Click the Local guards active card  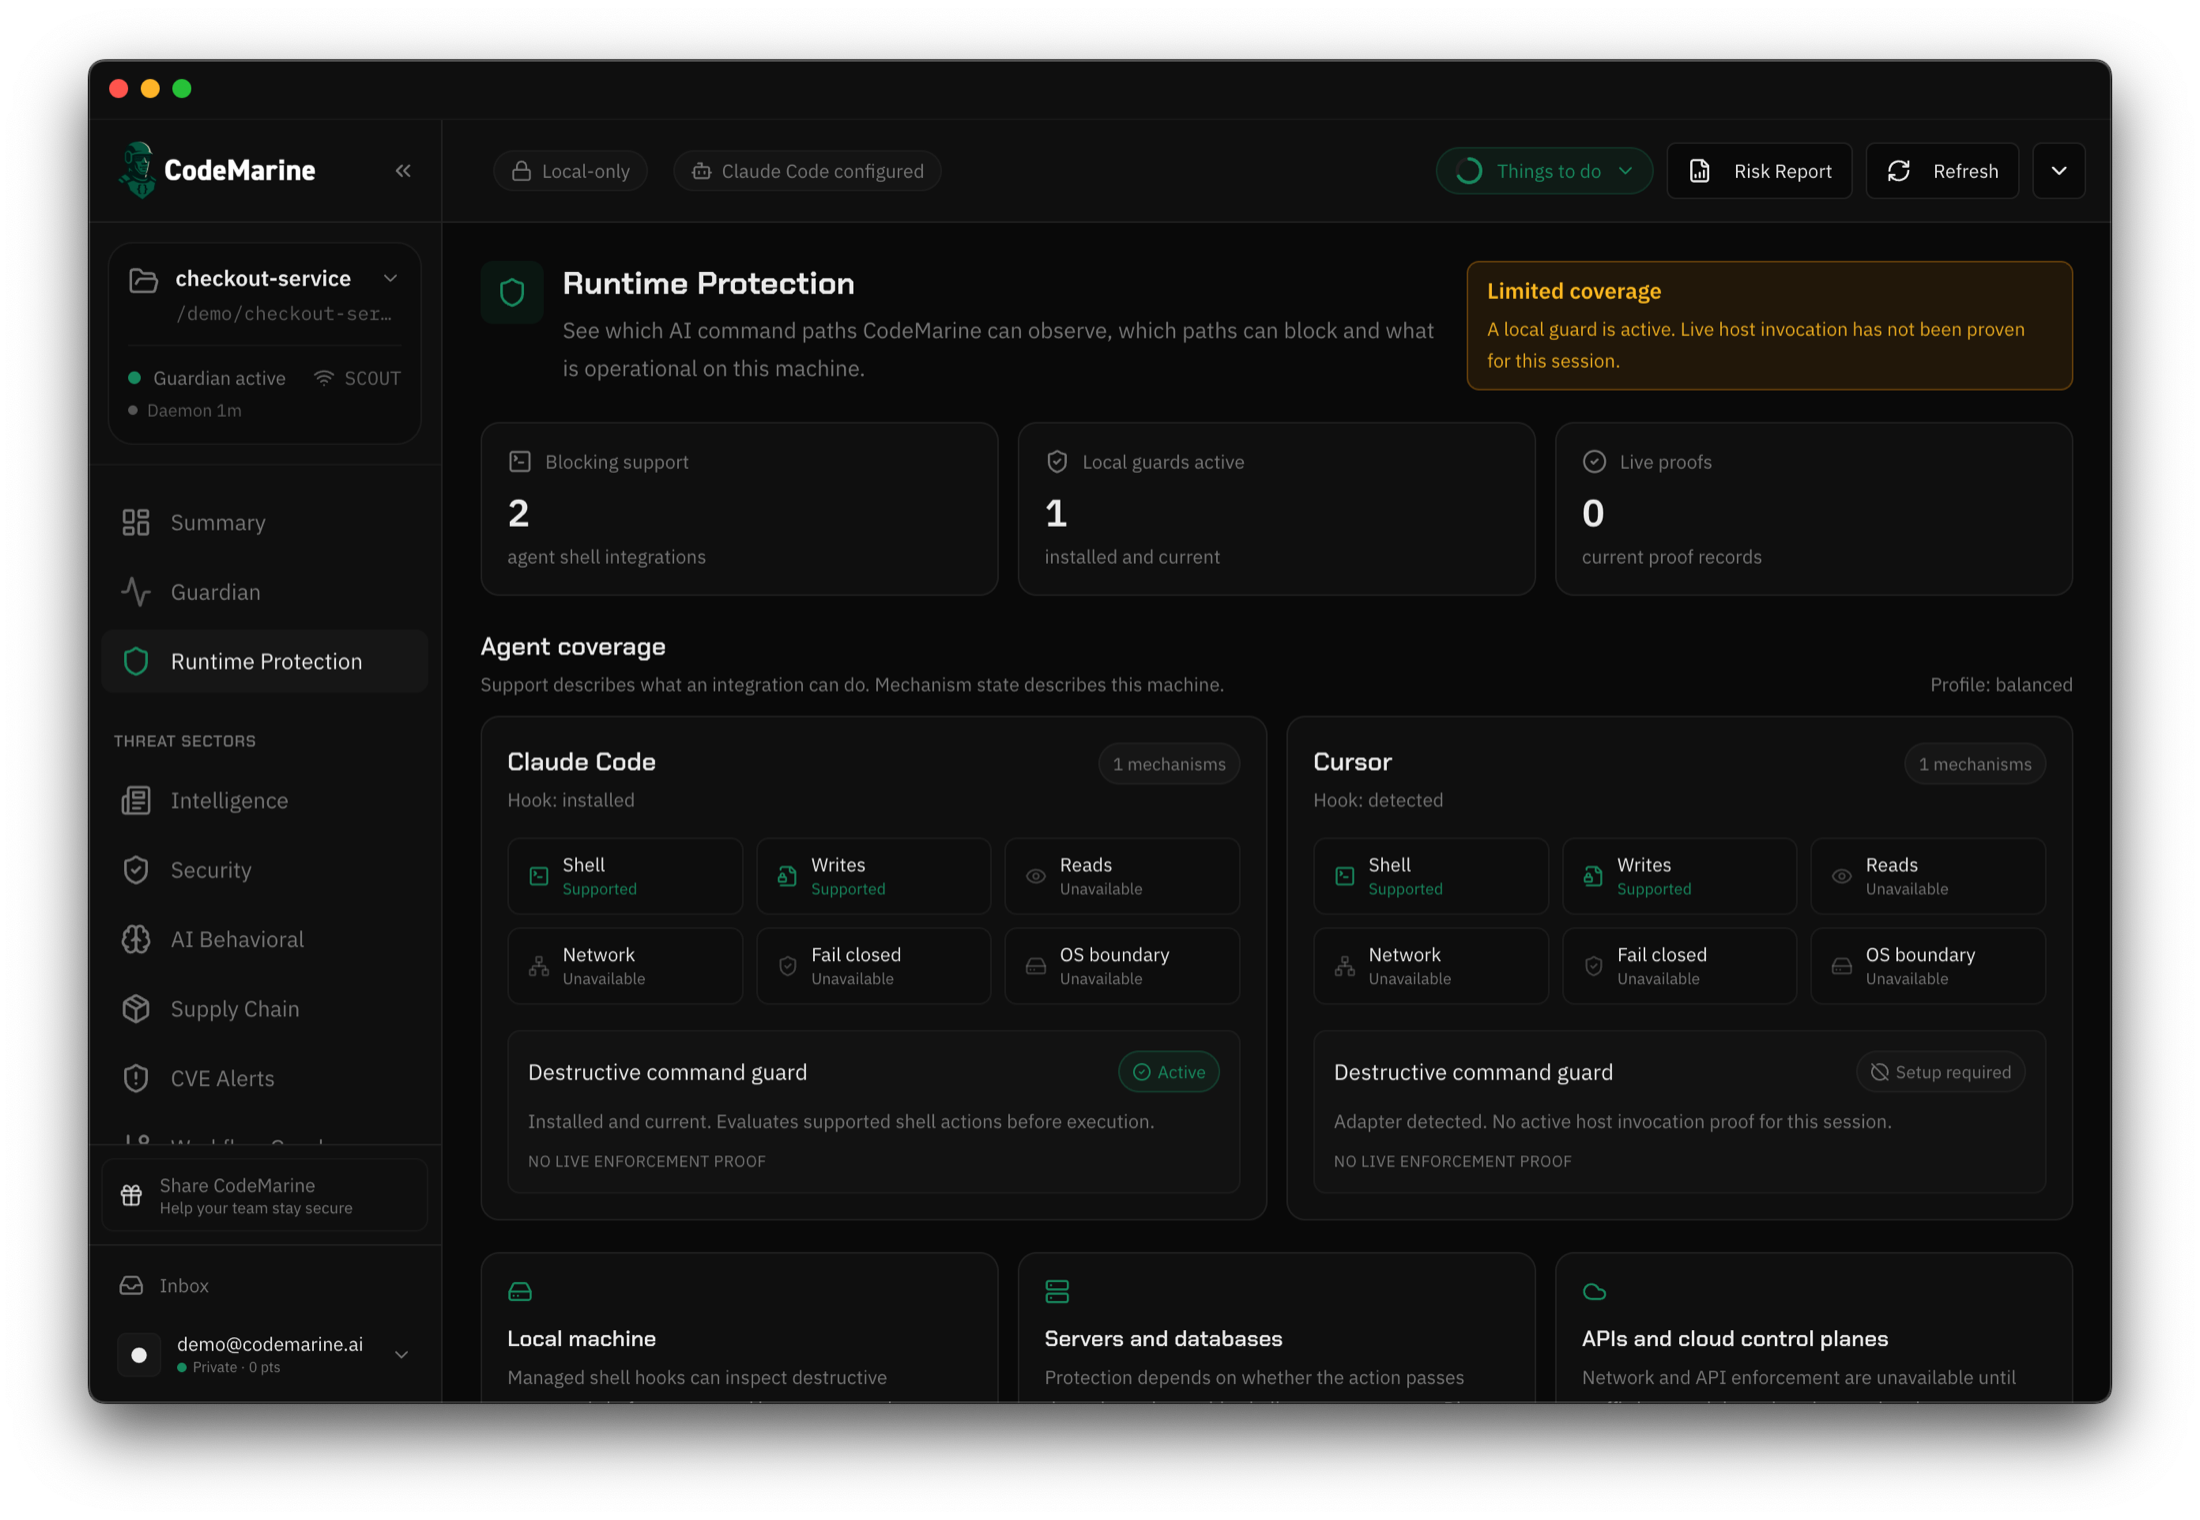point(1276,509)
